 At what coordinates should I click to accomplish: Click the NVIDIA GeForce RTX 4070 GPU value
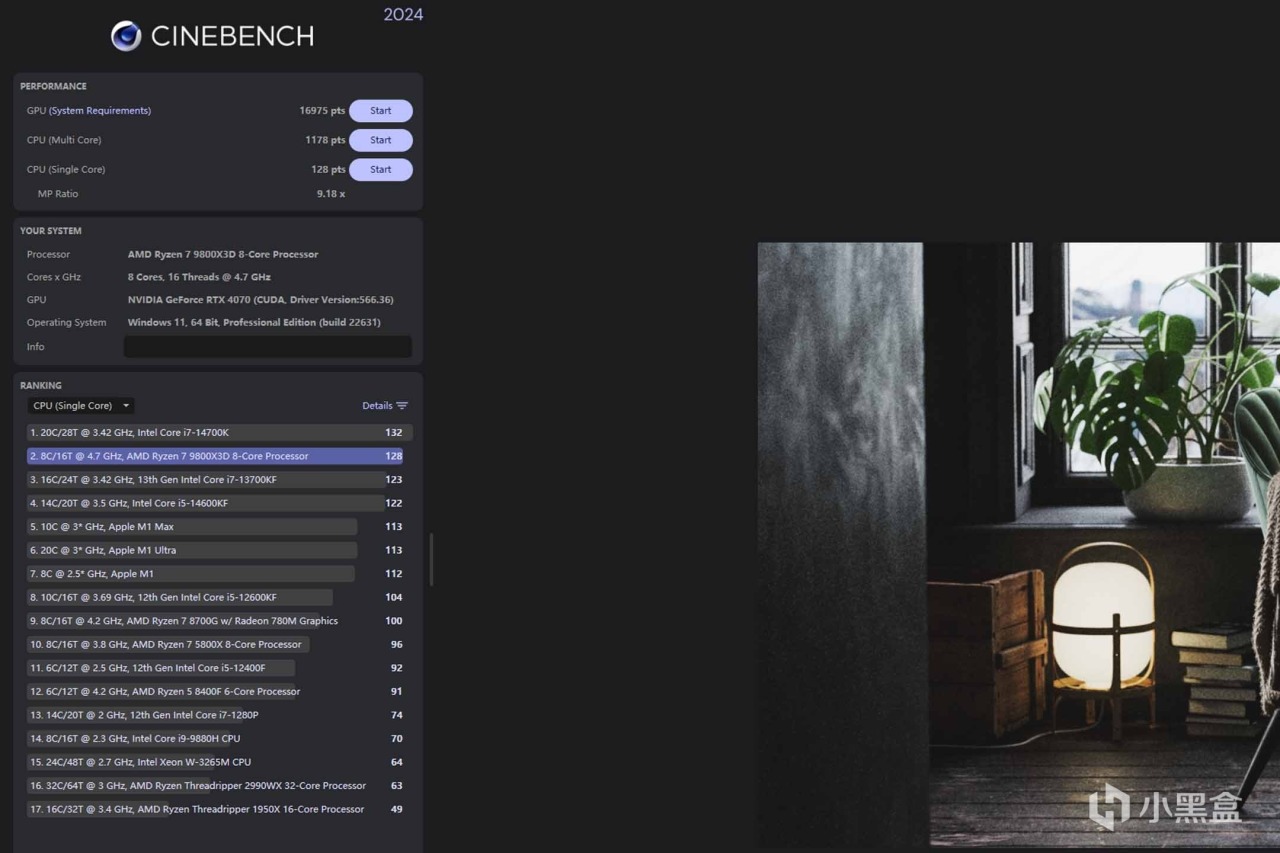(x=261, y=300)
